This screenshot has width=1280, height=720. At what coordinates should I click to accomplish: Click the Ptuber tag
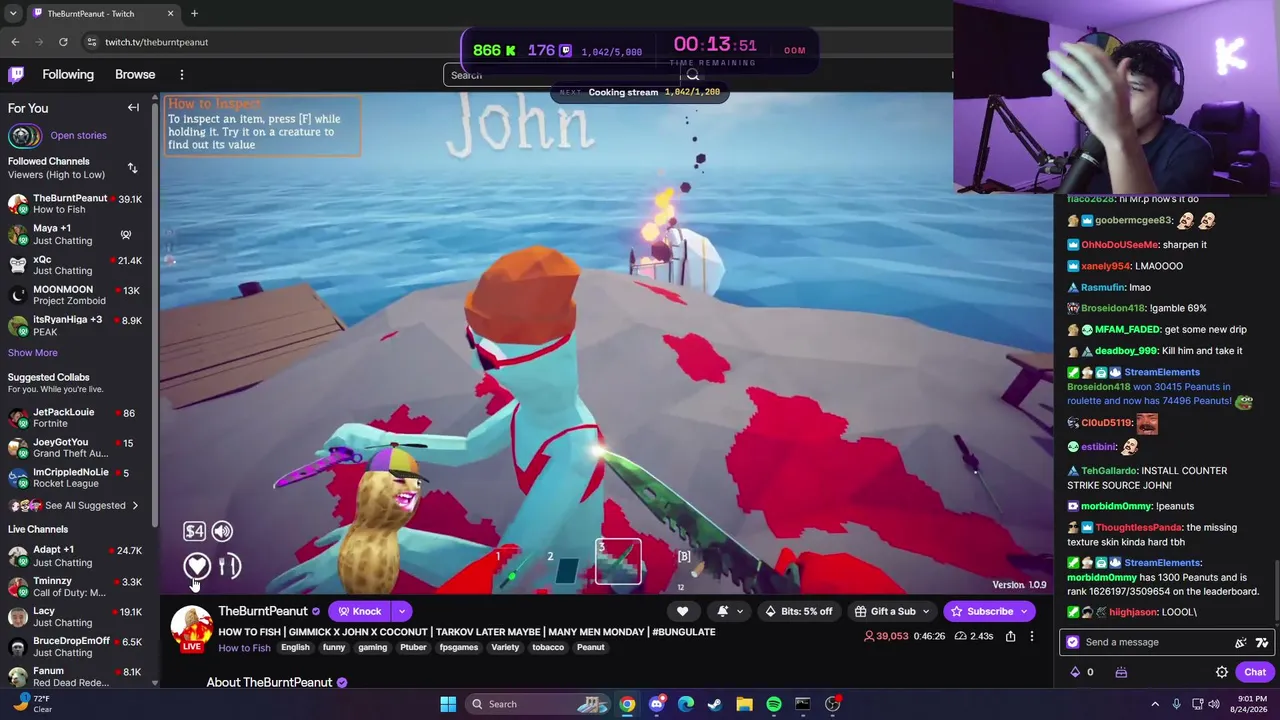coord(413,648)
